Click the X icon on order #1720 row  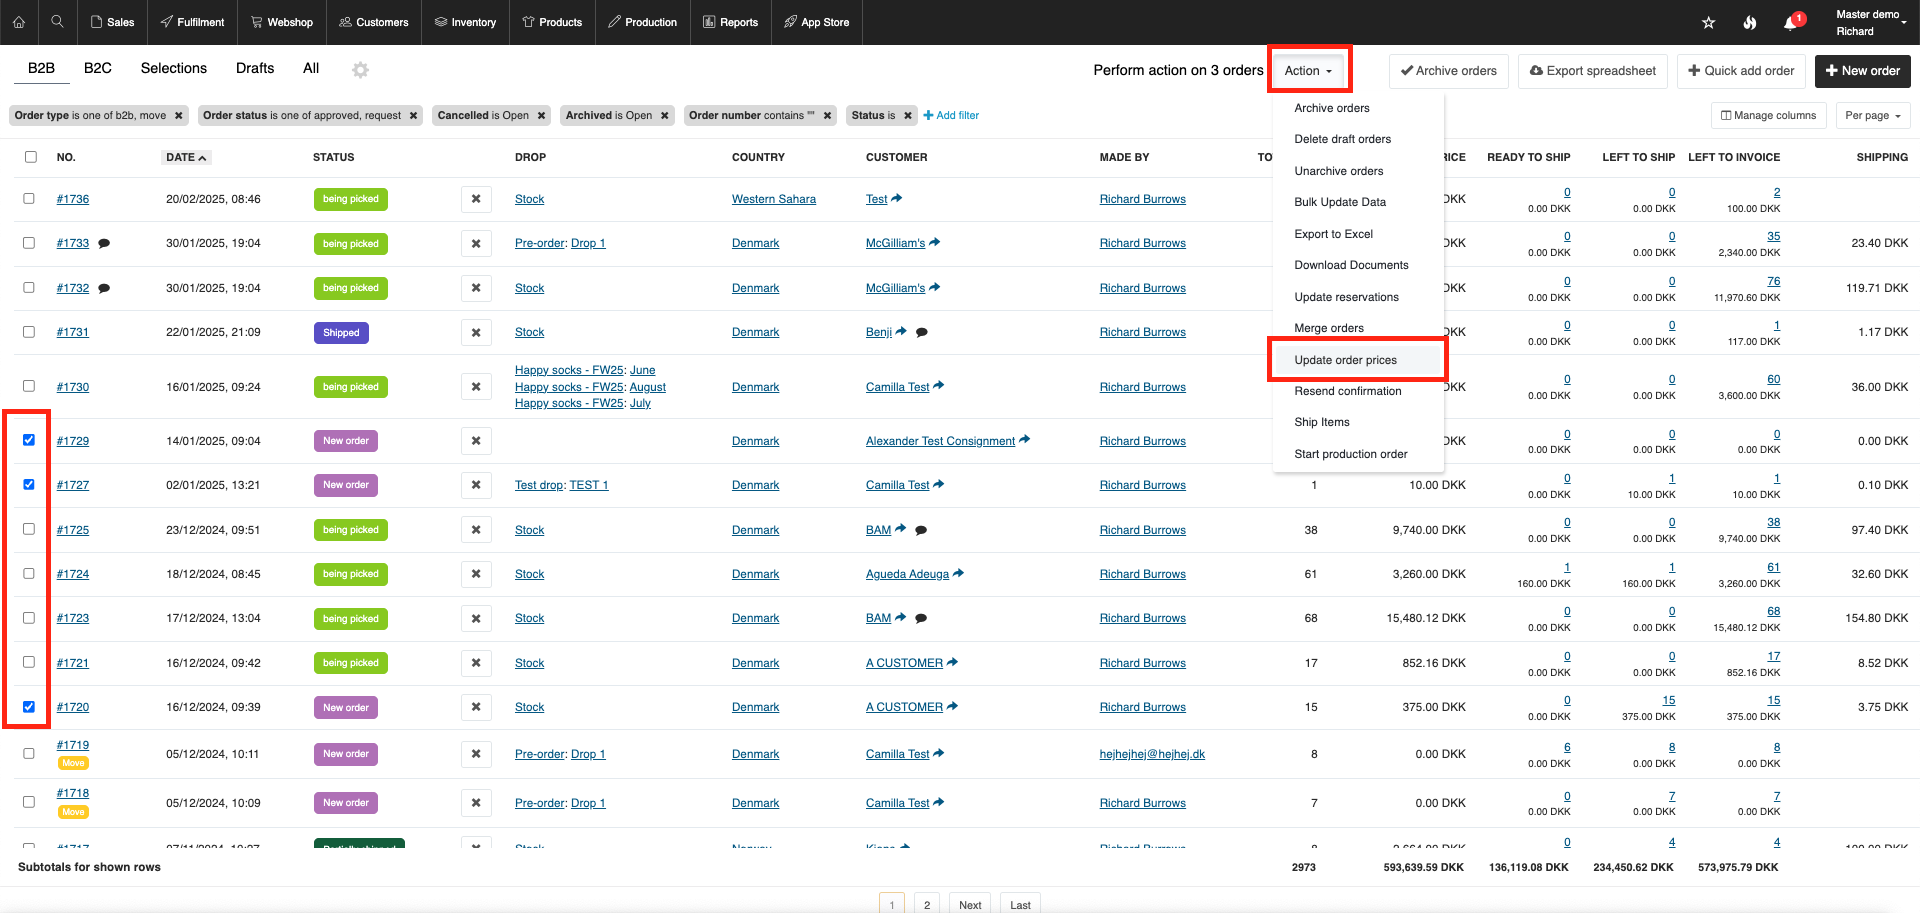tap(476, 707)
